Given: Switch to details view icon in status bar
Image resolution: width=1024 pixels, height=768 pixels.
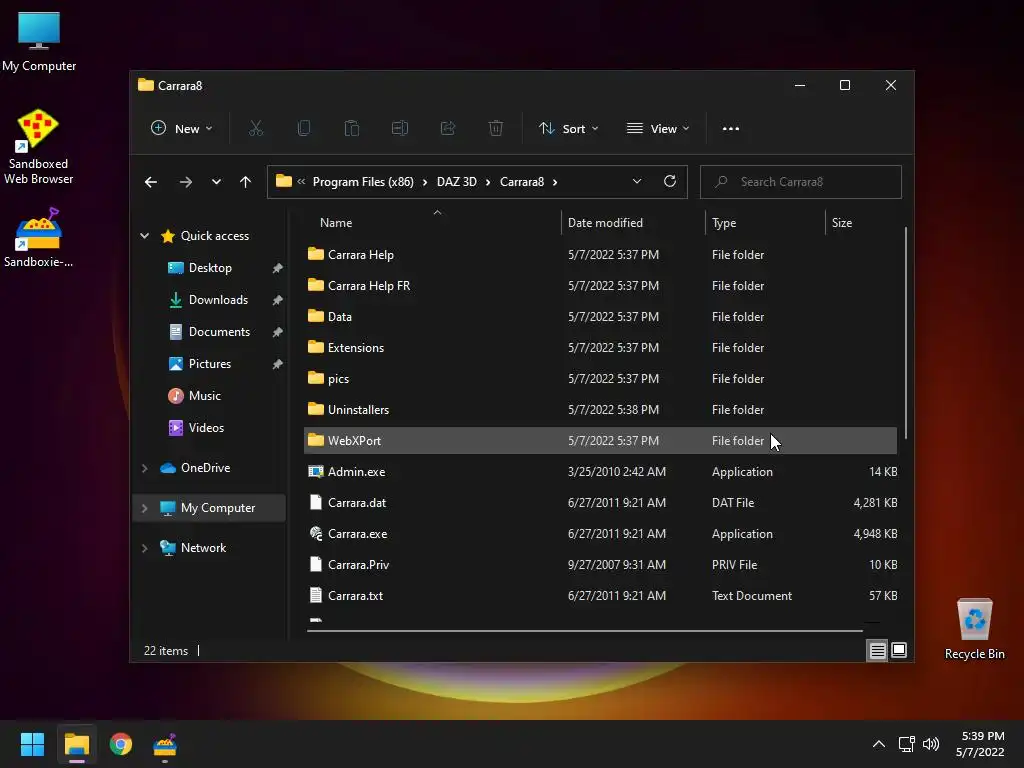Looking at the screenshot, I should click(877, 650).
